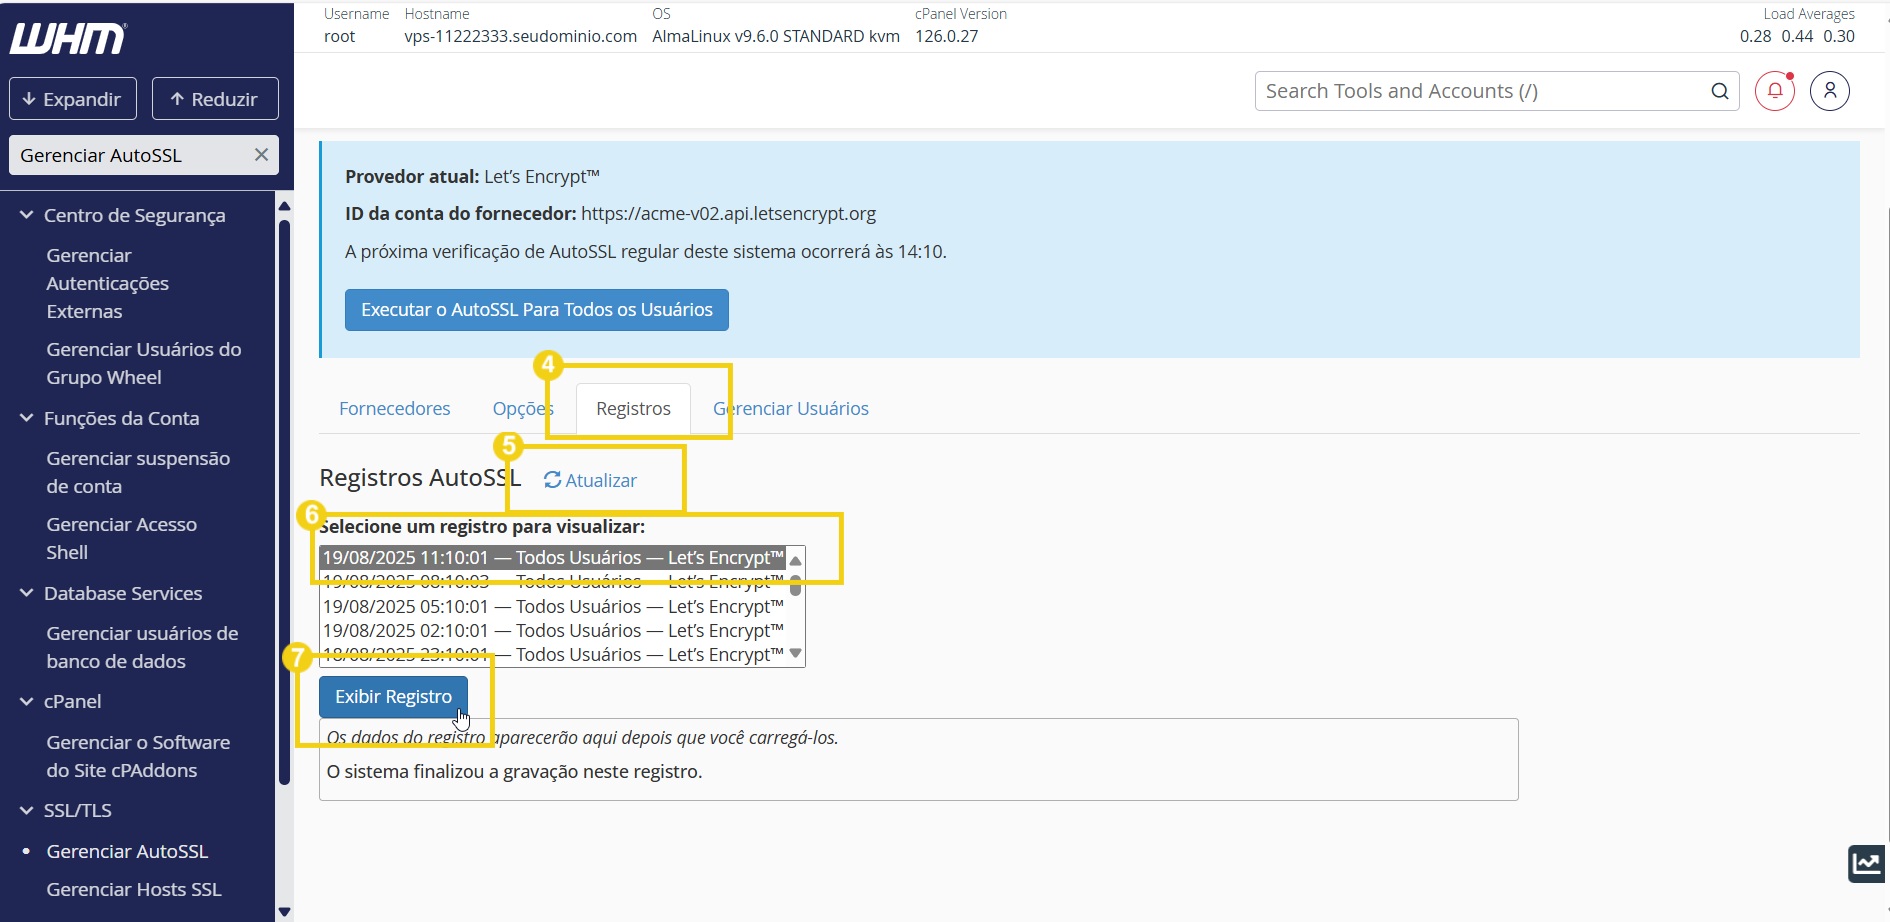Click Expandir to expand all menus

tap(73, 99)
